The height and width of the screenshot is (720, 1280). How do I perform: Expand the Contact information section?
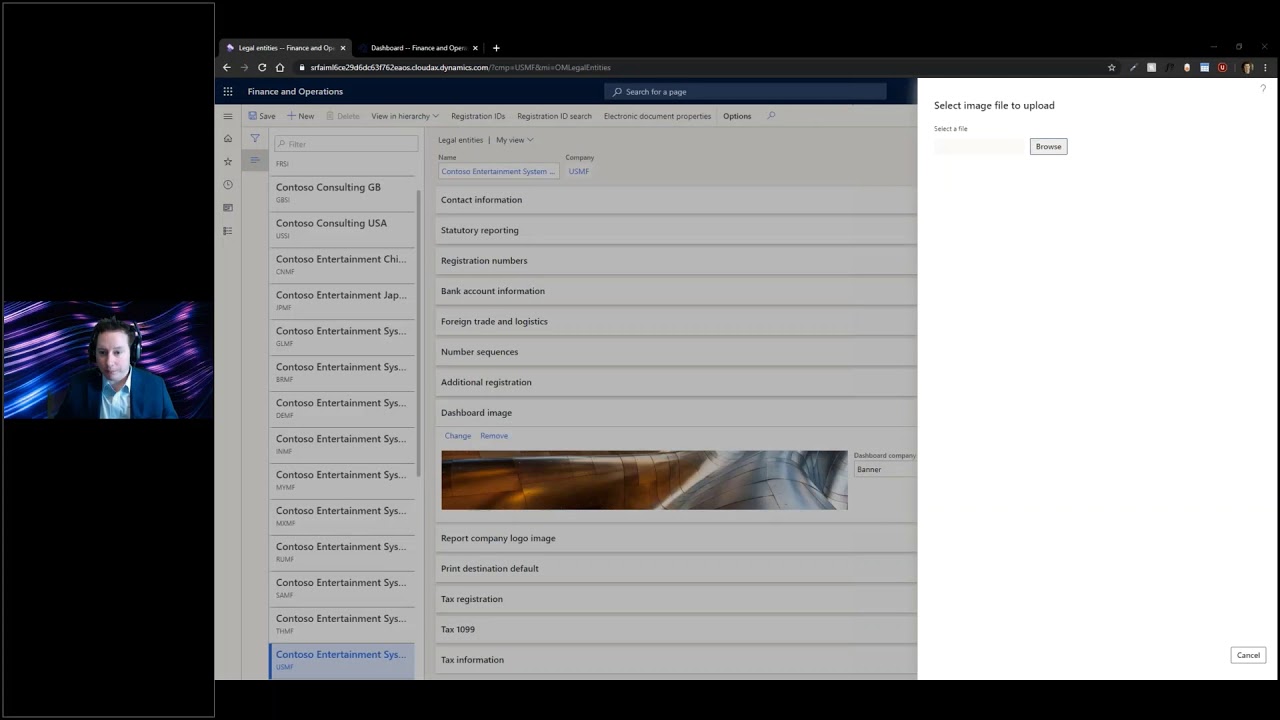677,200
